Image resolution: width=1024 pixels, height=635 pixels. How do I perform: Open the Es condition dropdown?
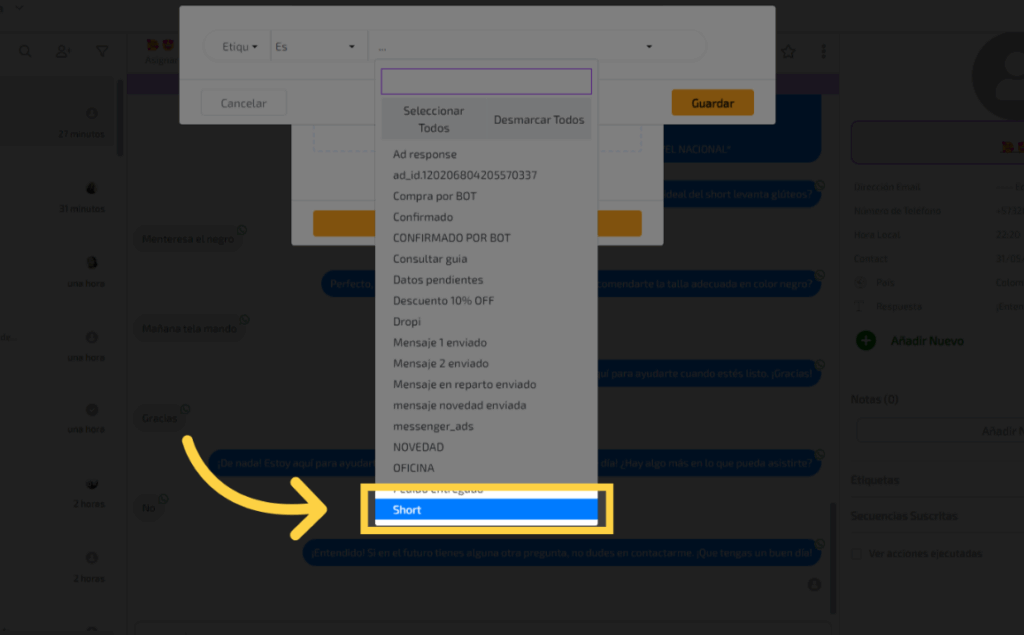[x=315, y=47]
